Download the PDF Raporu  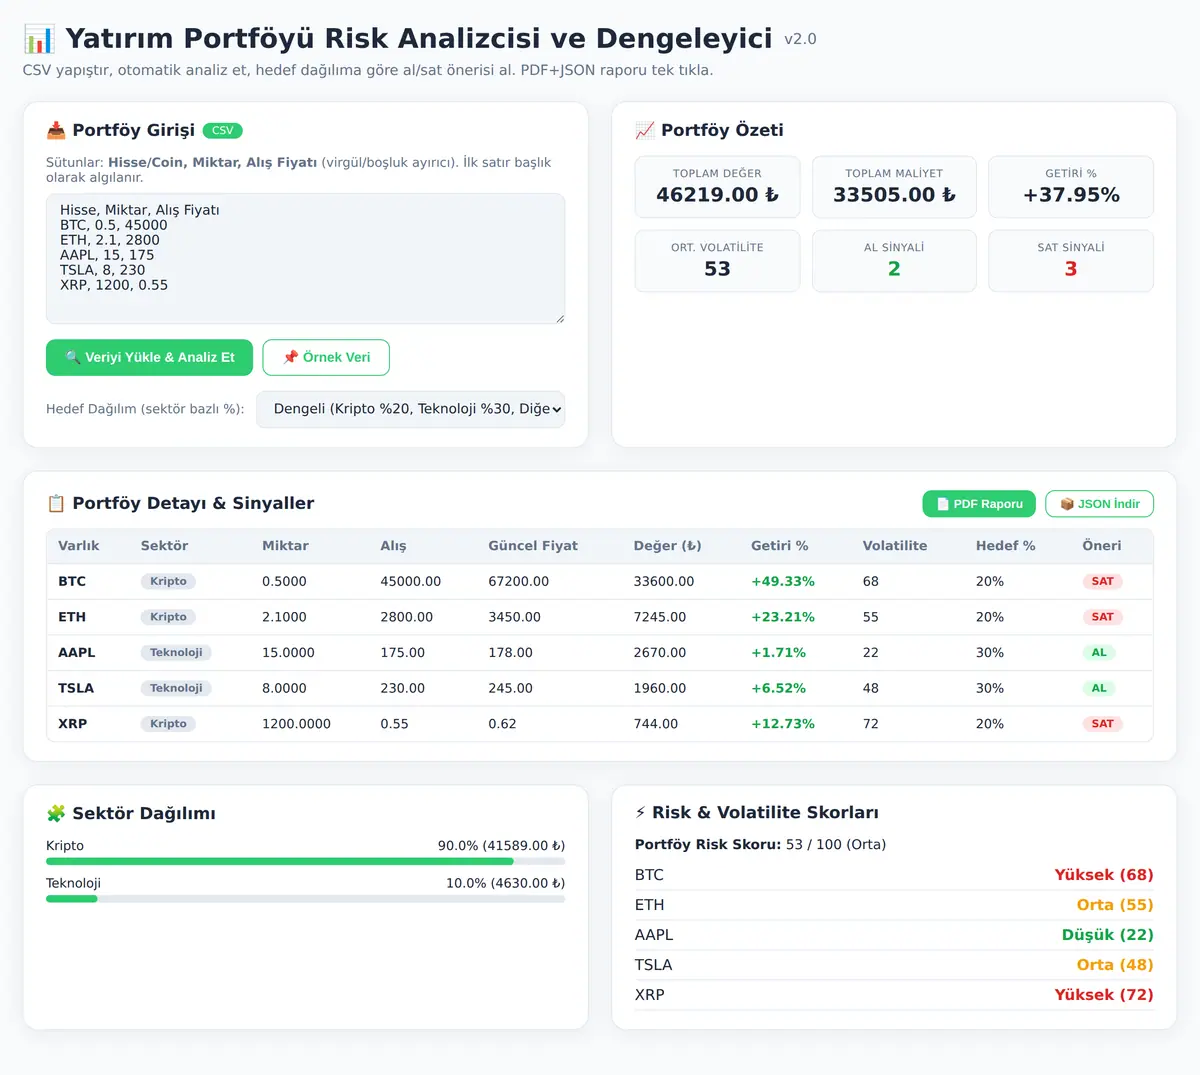(x=979, y=504)
